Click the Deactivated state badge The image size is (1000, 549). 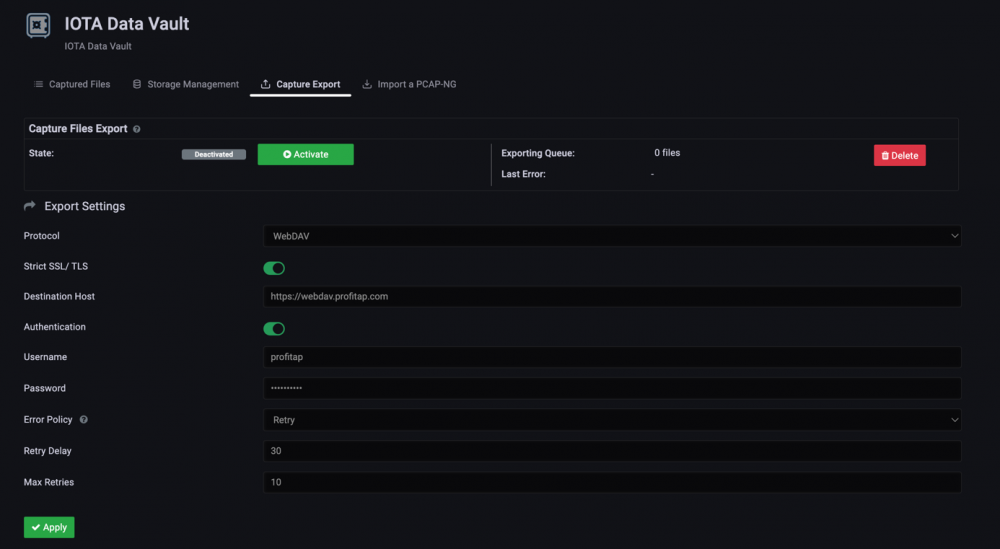point(213,154)
